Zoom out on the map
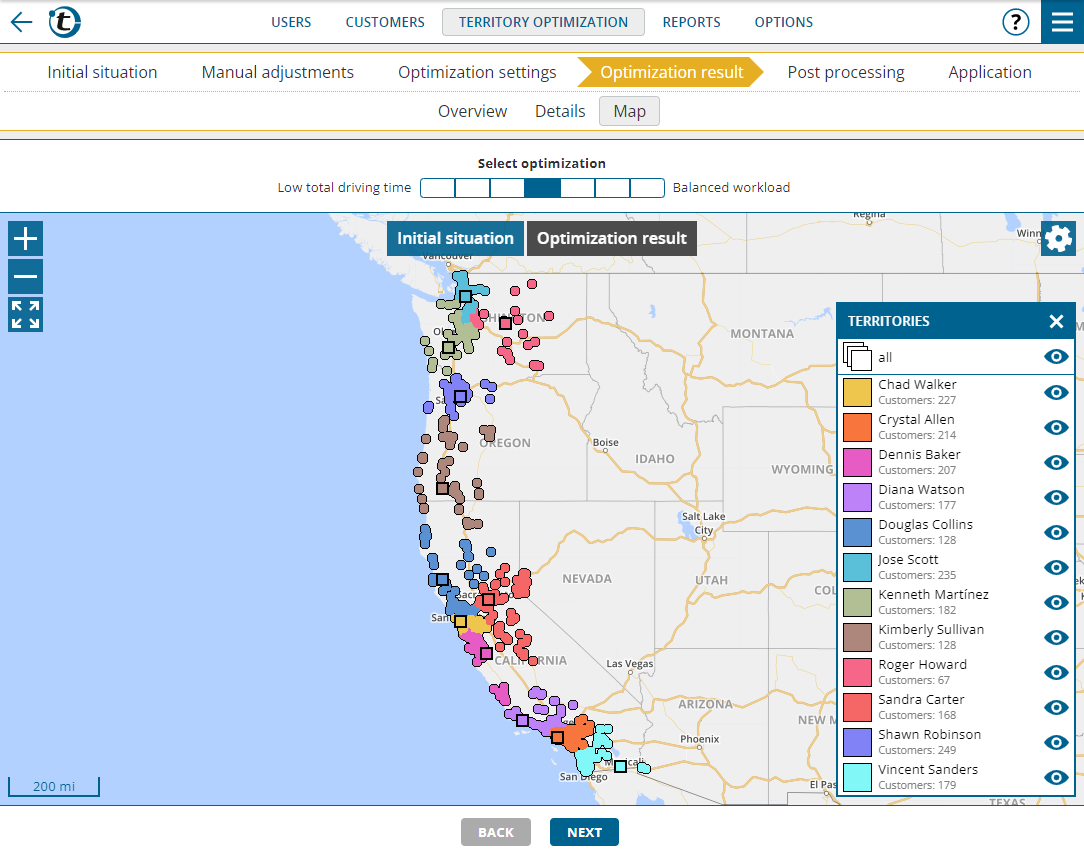The width and height of the screenshot is (1084, 856). click(26, 276)
